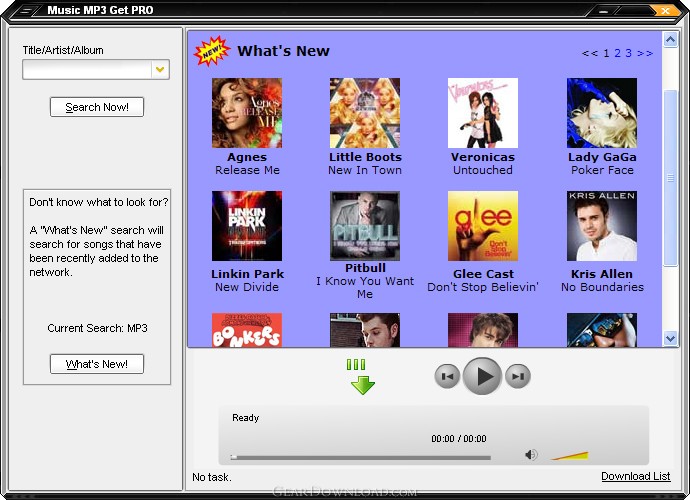
Task: Go to results page 3
Action: coord(628,53)
